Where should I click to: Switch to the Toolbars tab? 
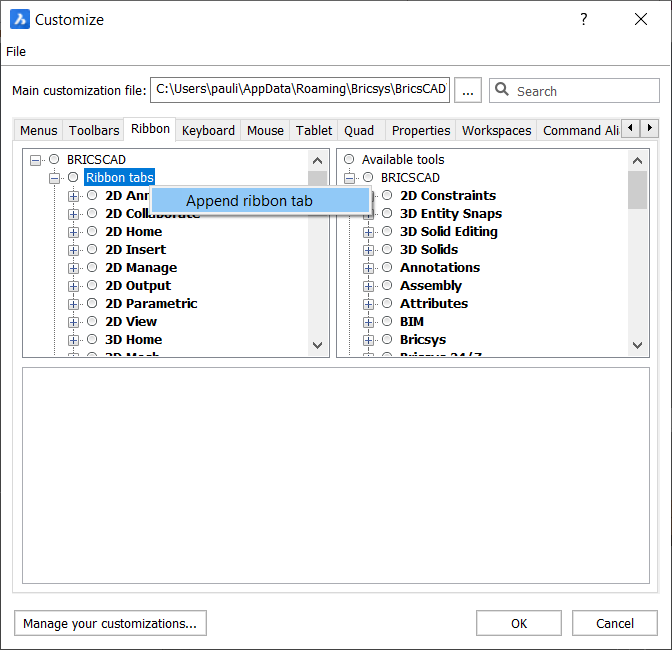[x=94, y=130]
